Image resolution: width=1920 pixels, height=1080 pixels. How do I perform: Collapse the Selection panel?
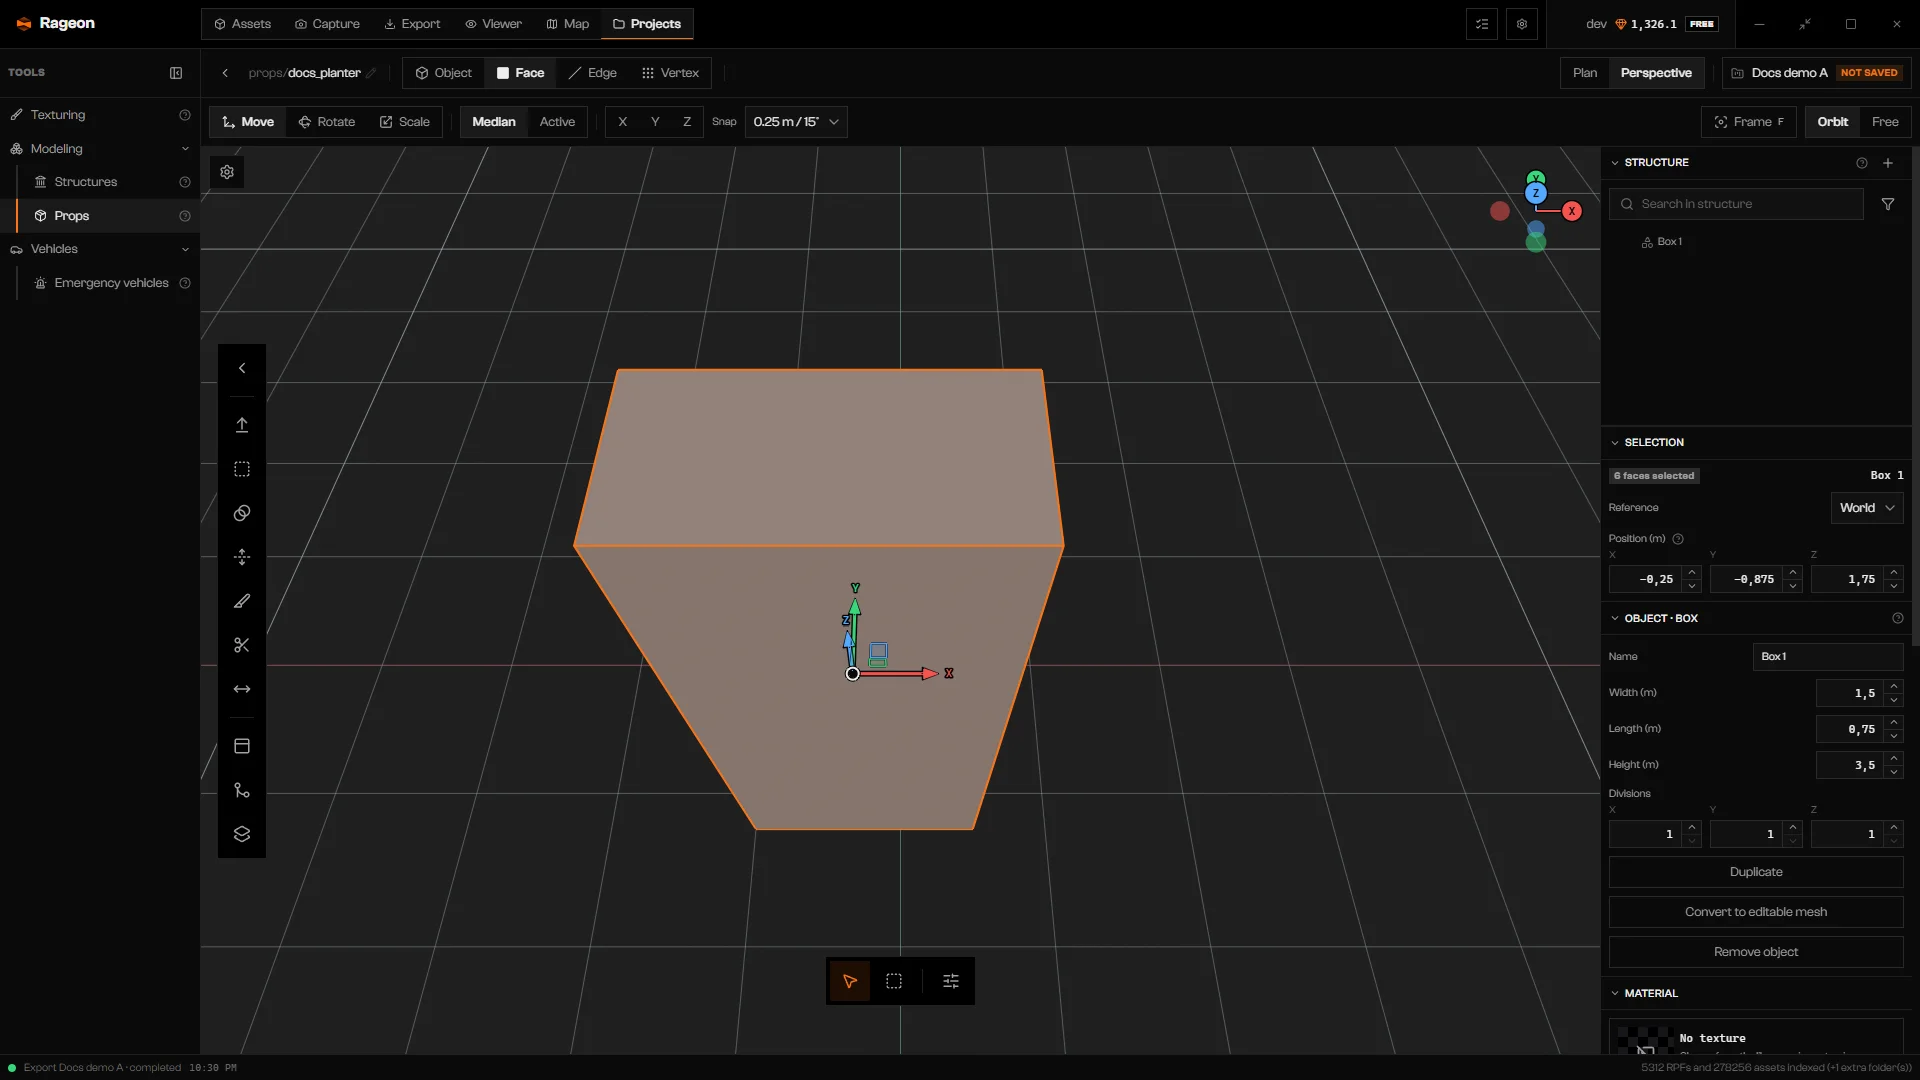tap(1615, 442)
